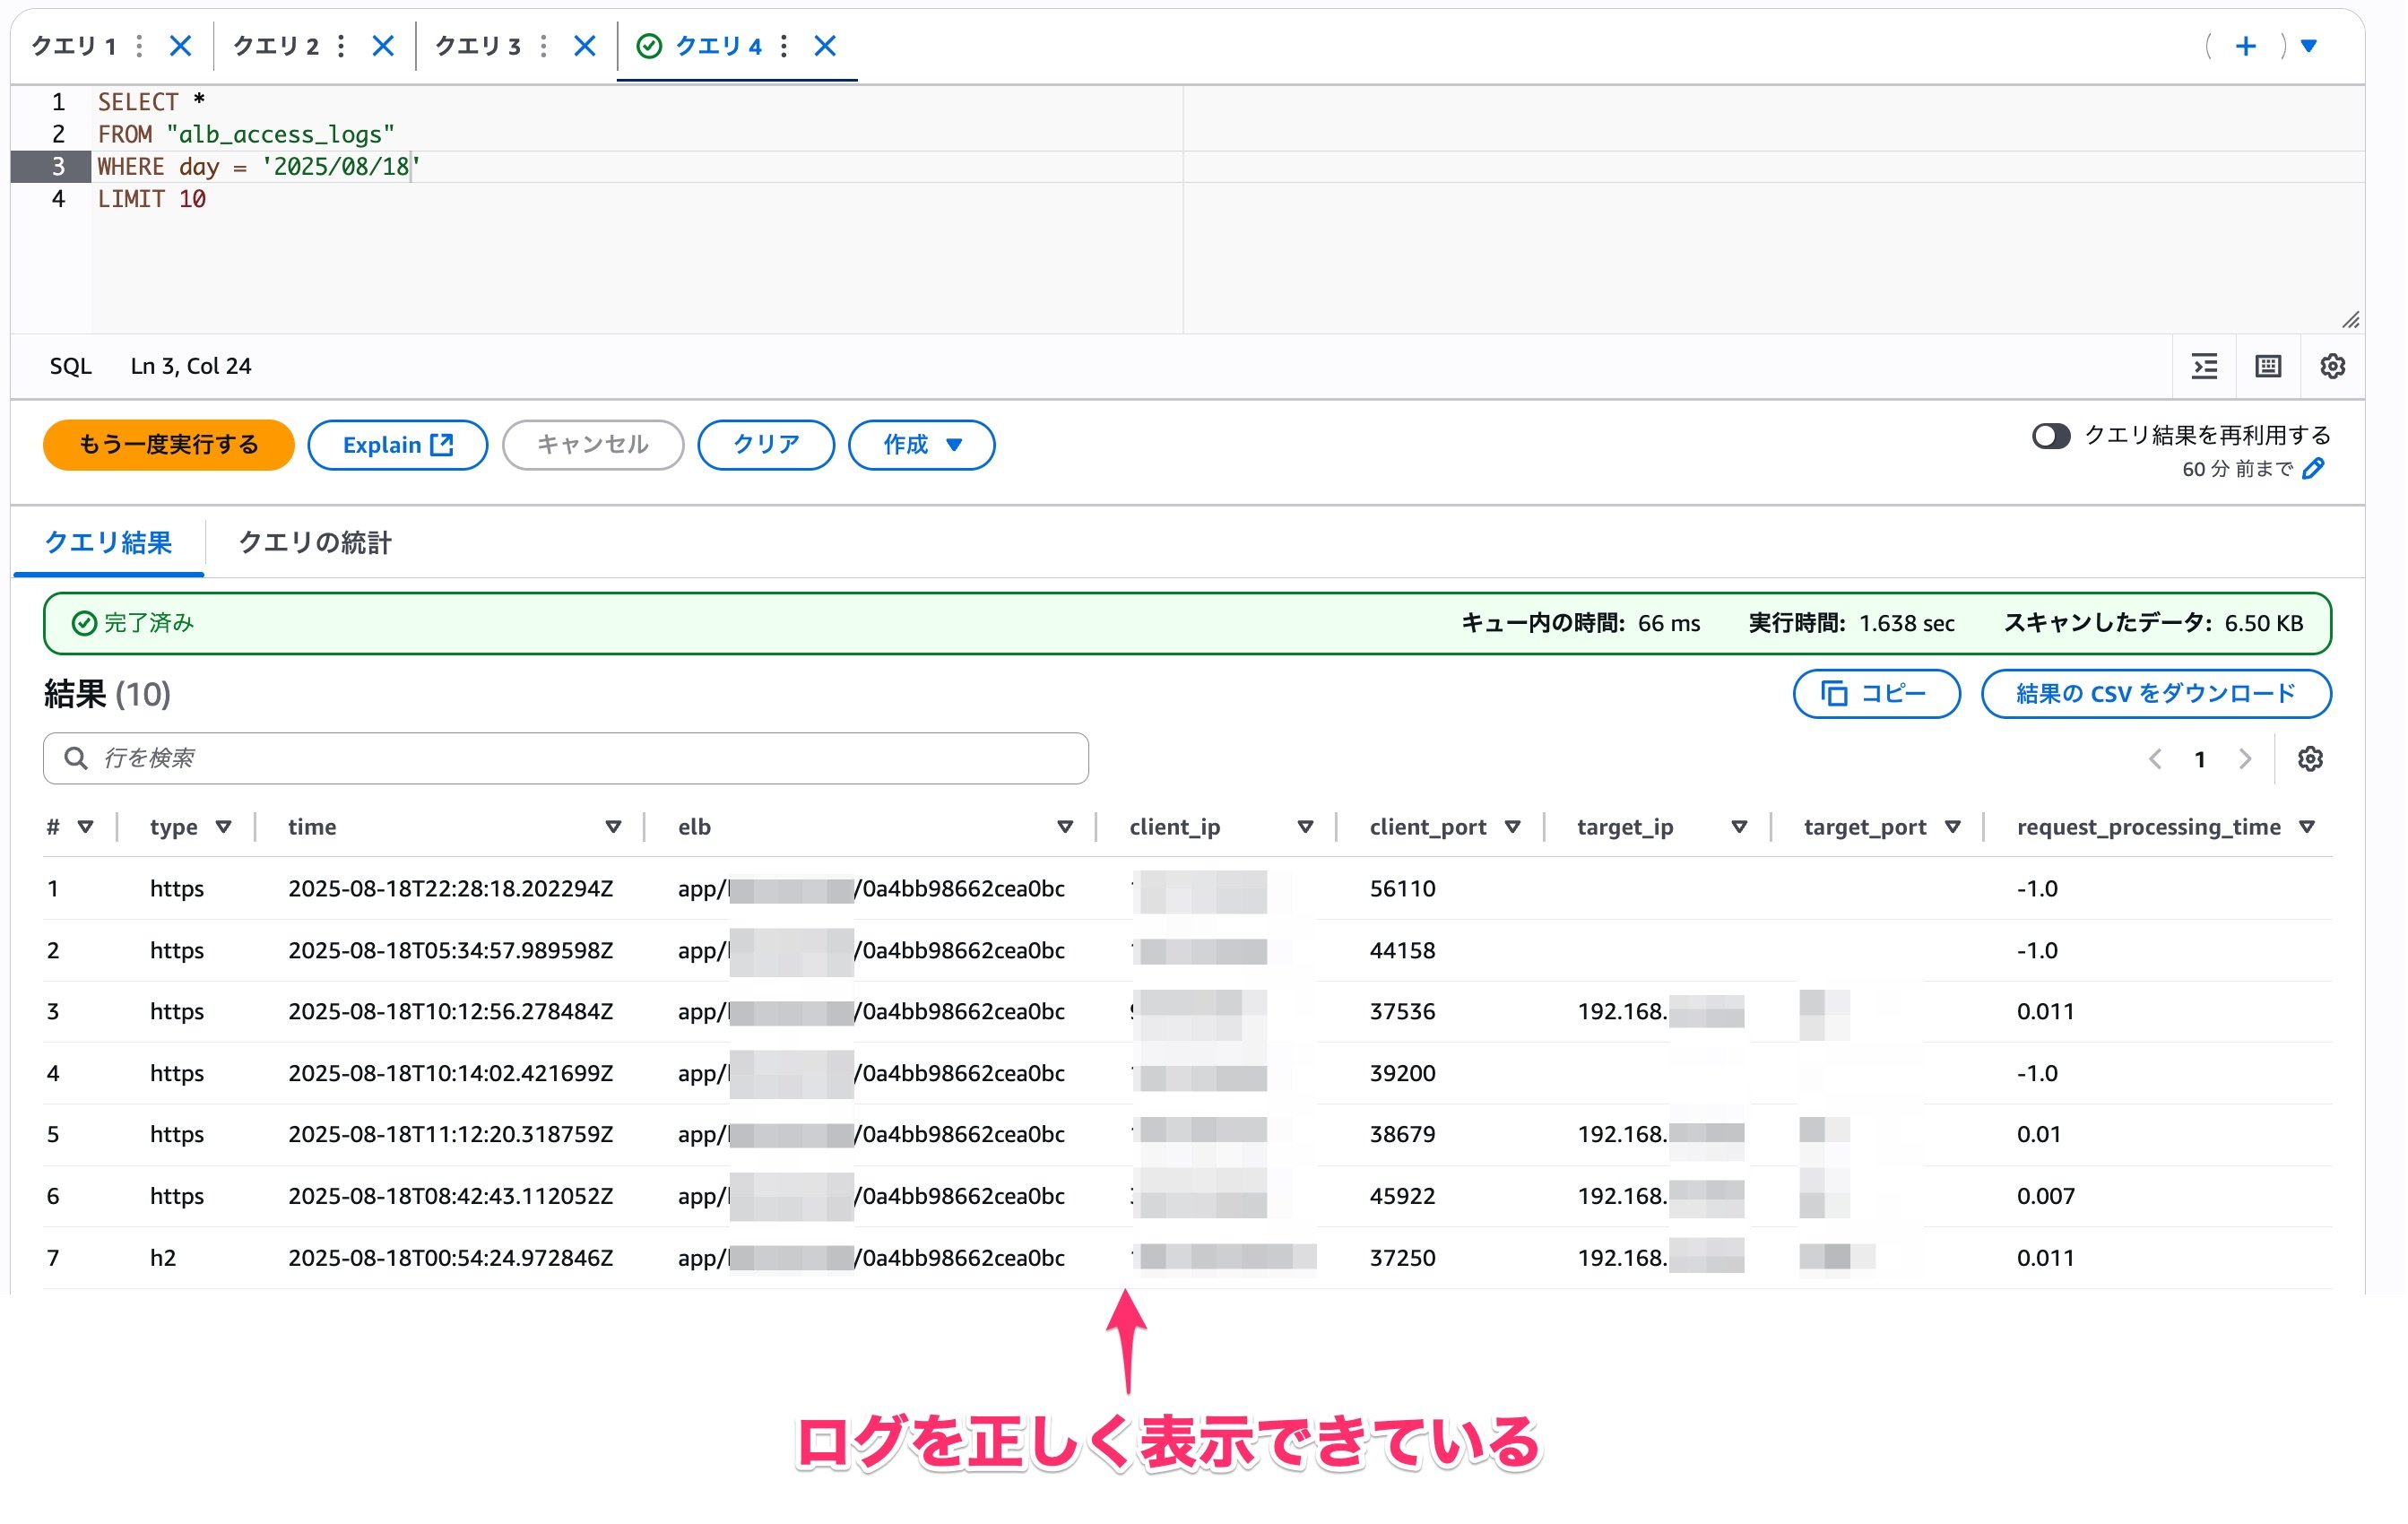
Task: Grab the editor resize handle corner
Action: pyautogui.click(x=2350, y=320)
